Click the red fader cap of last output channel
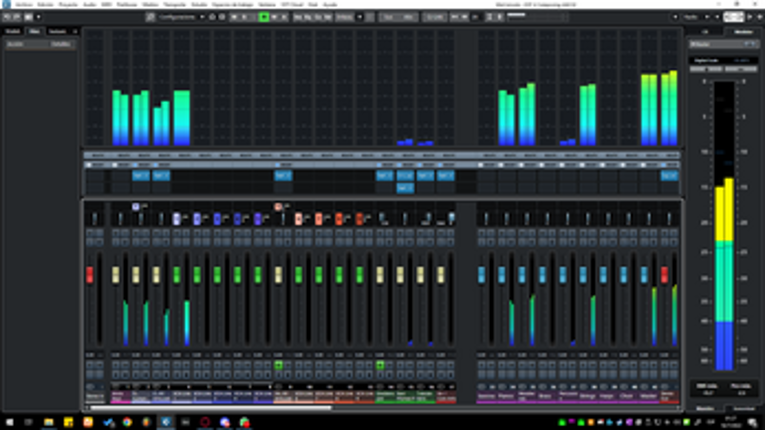The width and height of the screenshot is (765, 430). tap(664, 274)
